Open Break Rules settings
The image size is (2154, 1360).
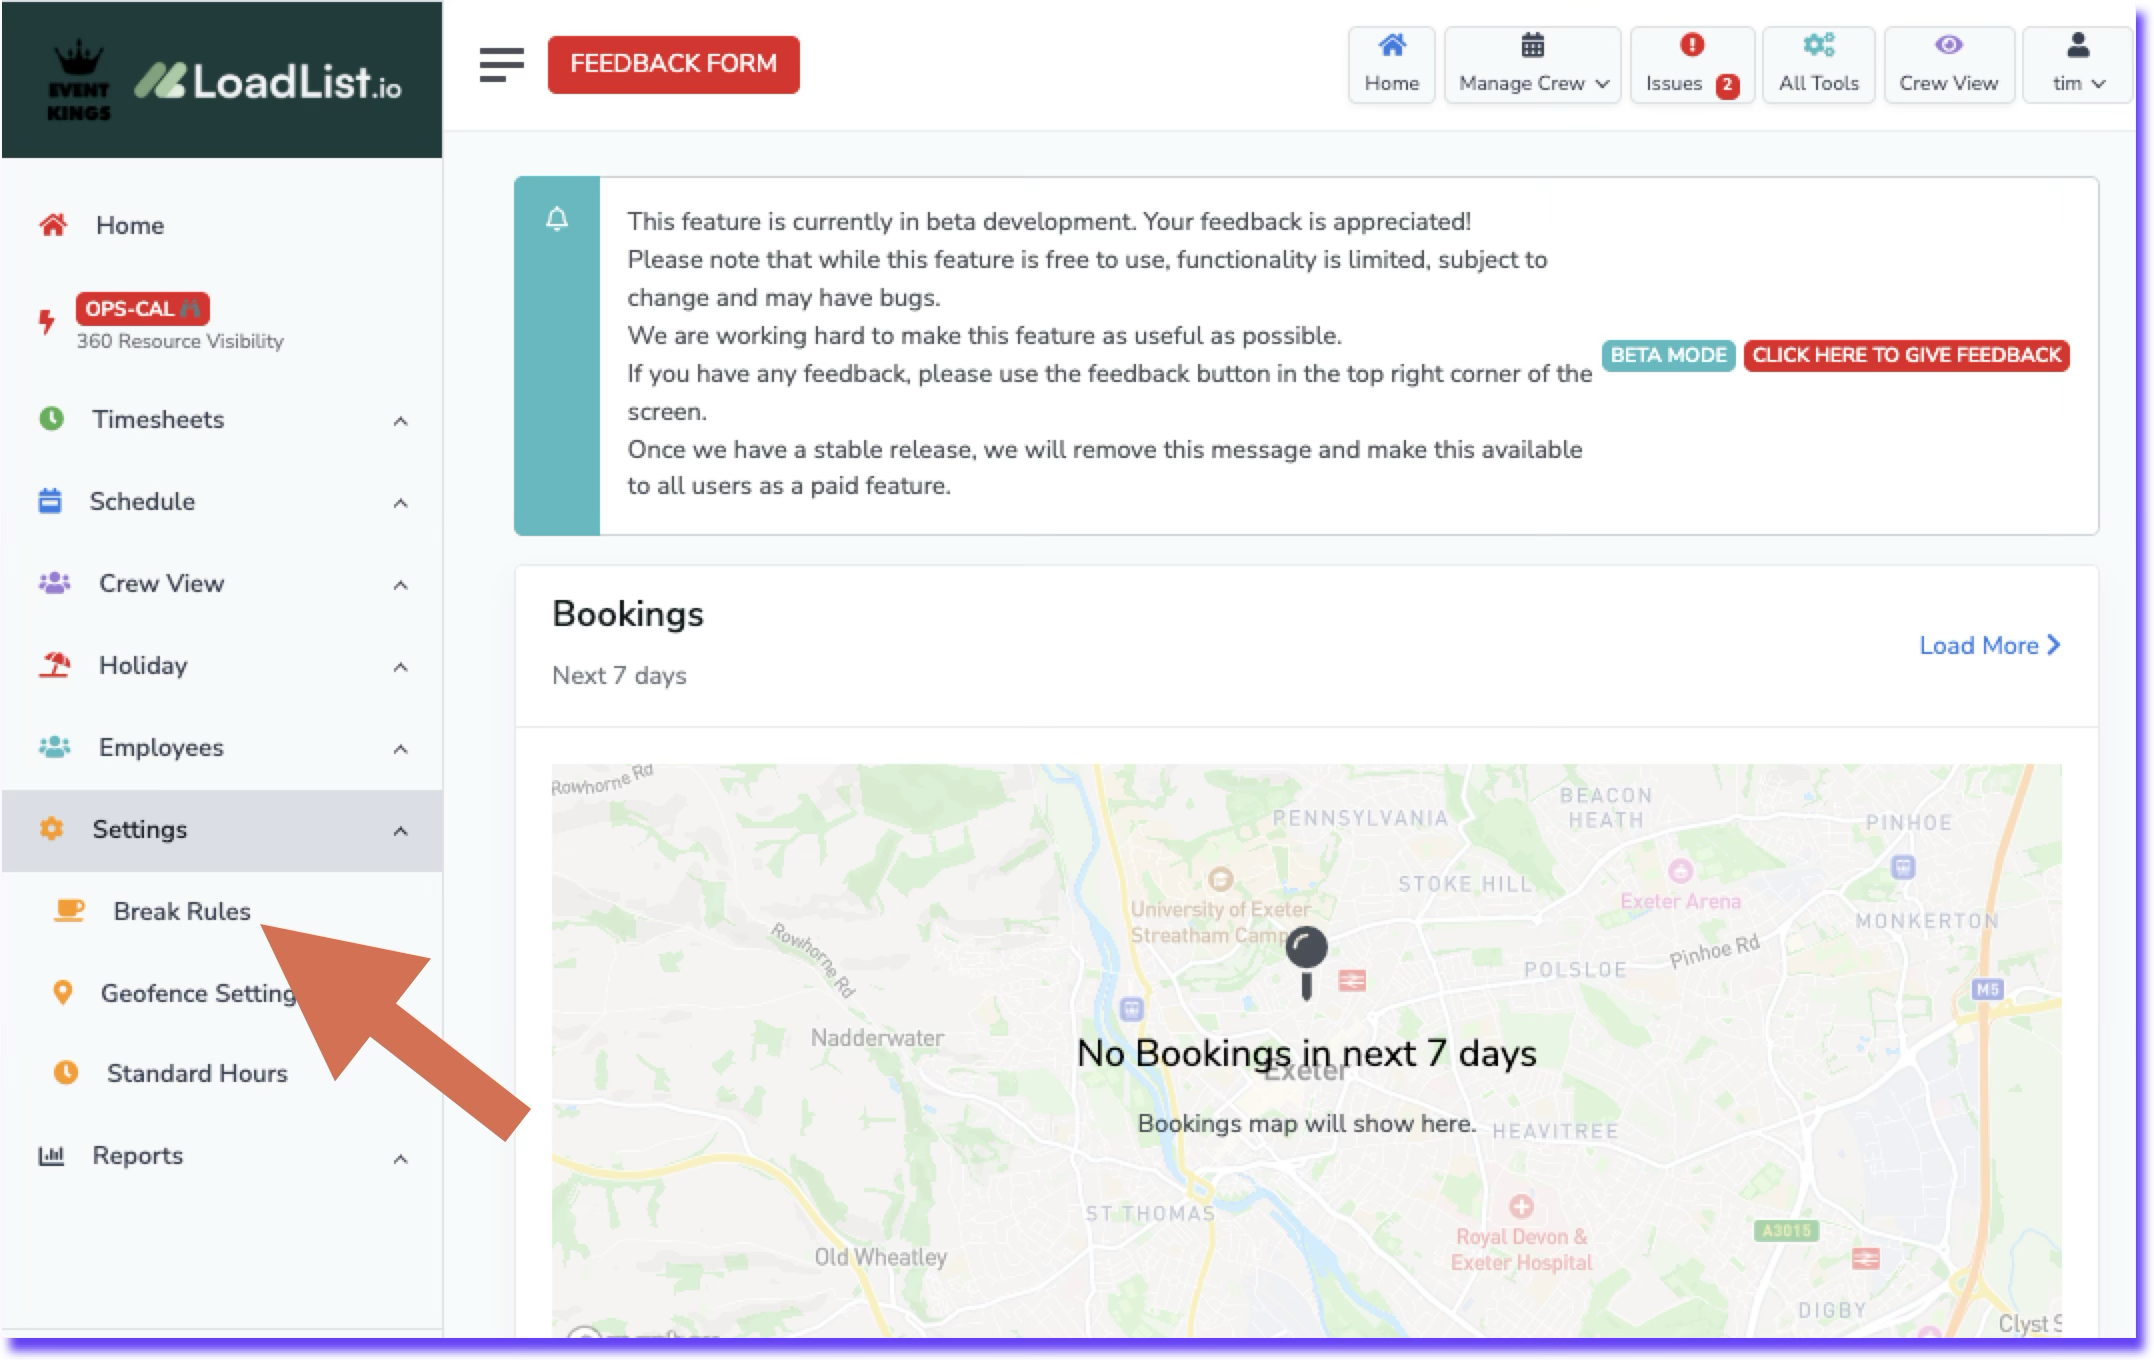point(182,911)
